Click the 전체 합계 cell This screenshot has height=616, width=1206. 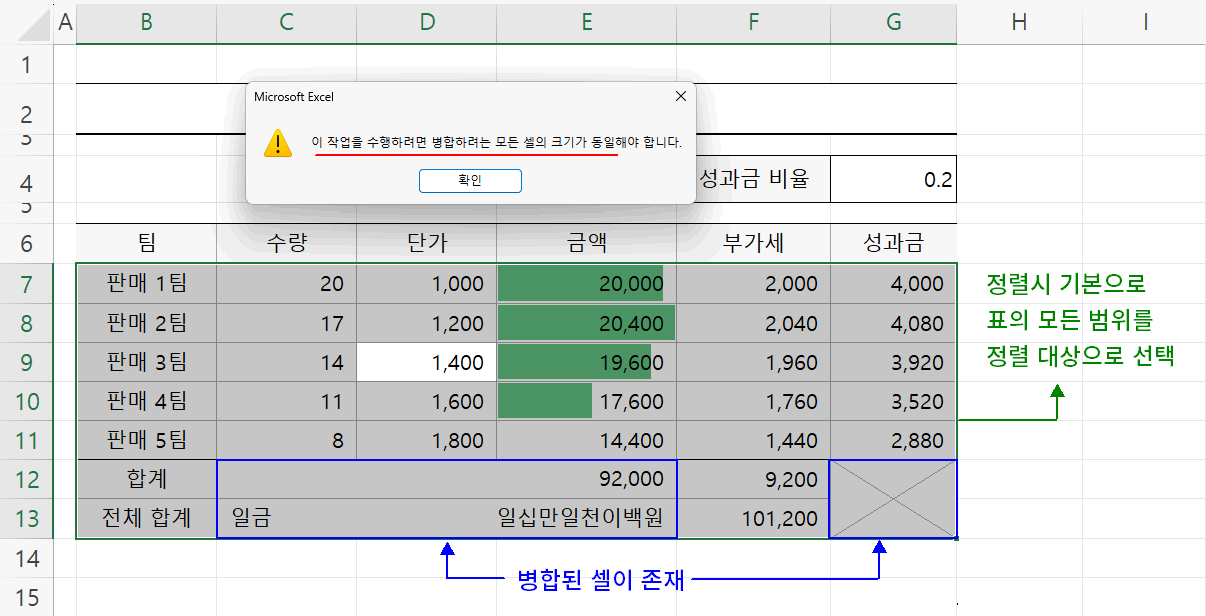click(146, 519)
